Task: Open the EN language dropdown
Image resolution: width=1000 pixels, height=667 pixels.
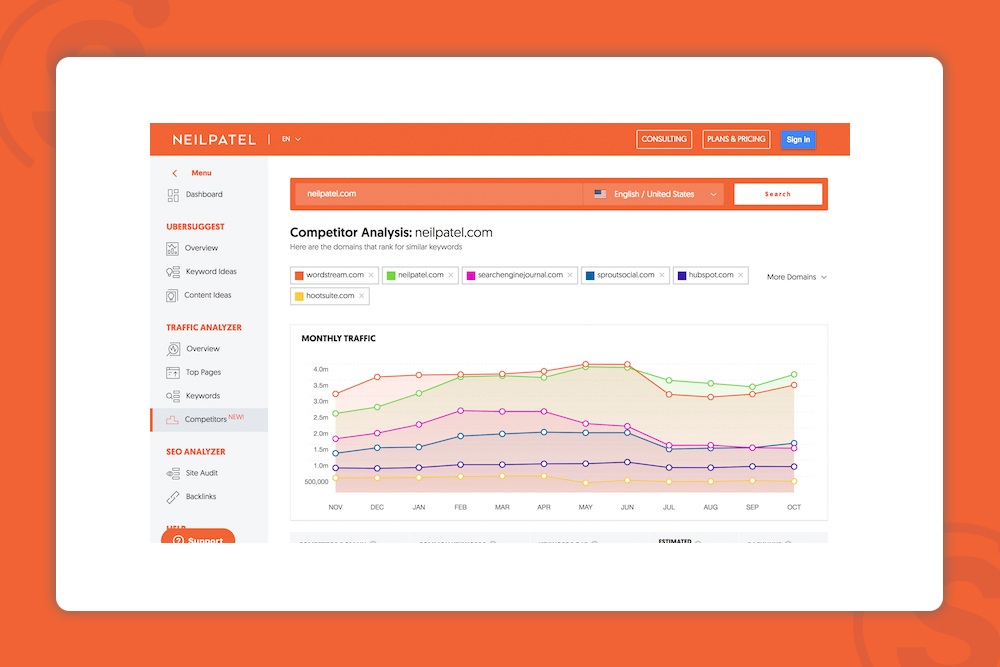Action: click(291, 139)
